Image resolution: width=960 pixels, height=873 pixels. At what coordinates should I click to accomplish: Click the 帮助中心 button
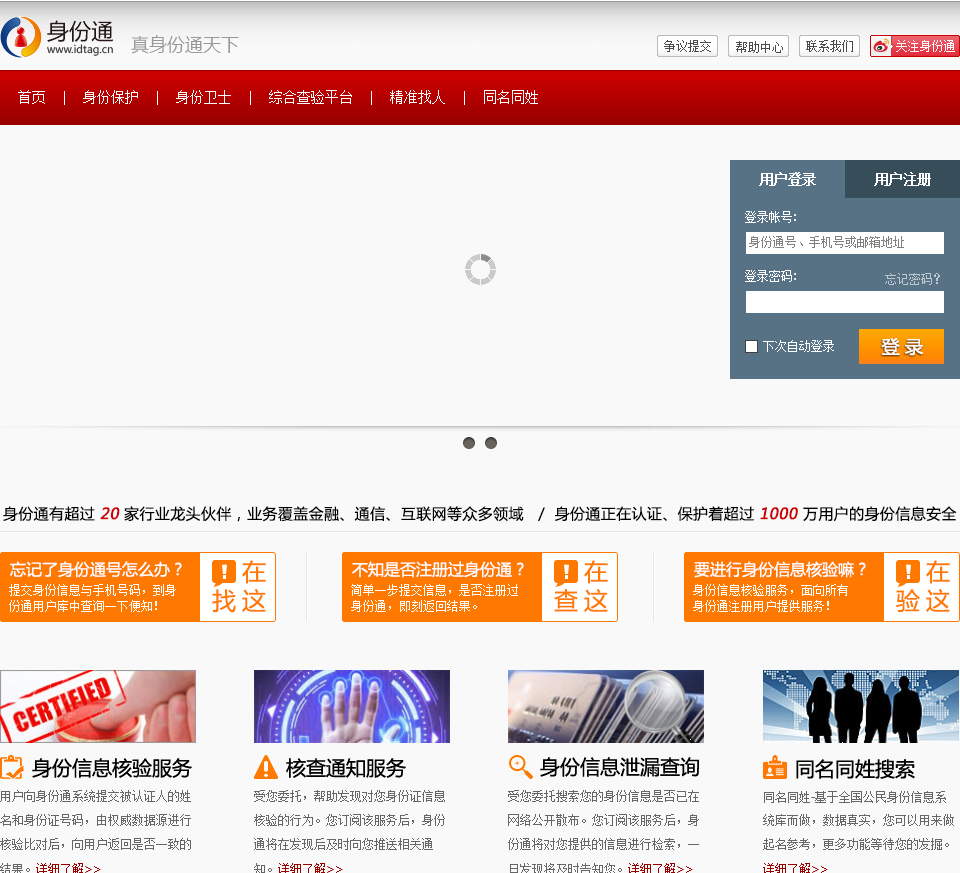(759, 47)
